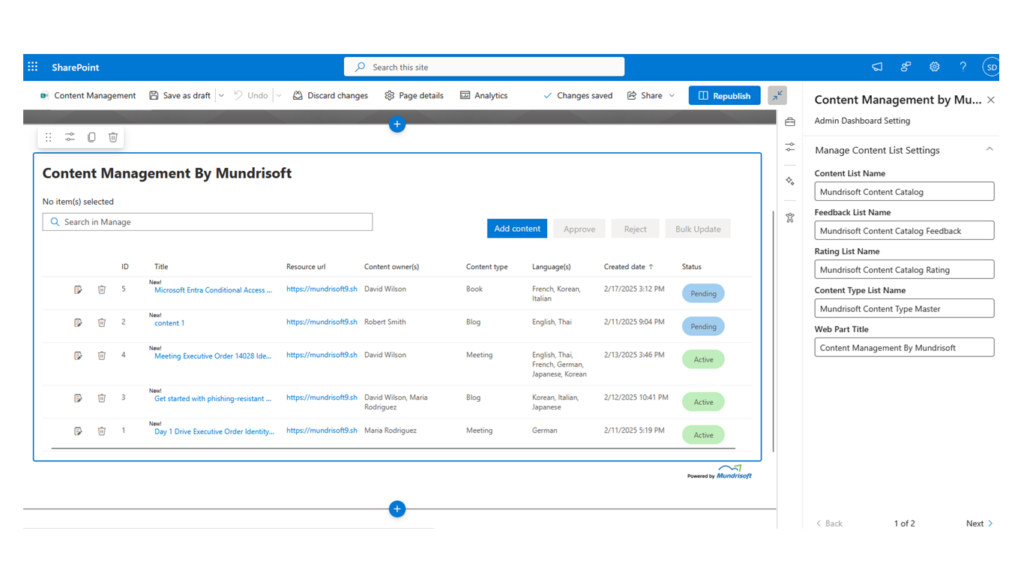
Task: Click the Search in Manage field
Action: click(208, 222)
